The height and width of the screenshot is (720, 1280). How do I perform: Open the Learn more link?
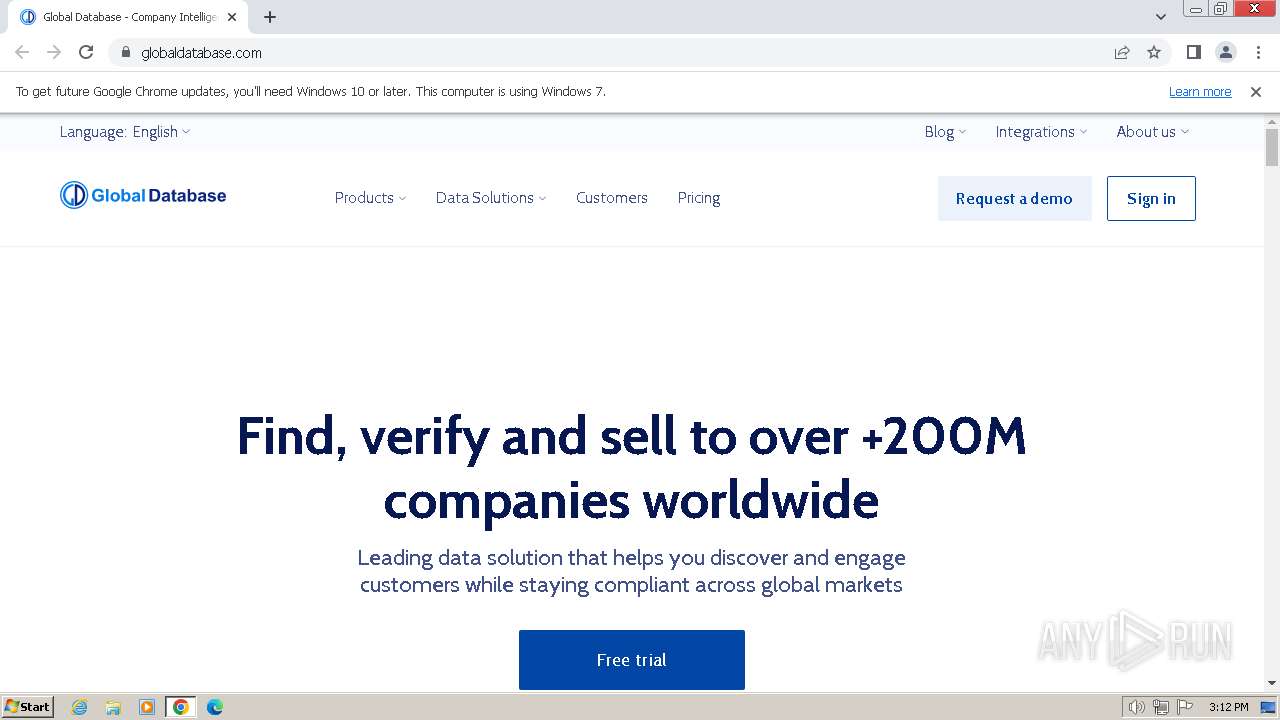[x=1200, y=91]
